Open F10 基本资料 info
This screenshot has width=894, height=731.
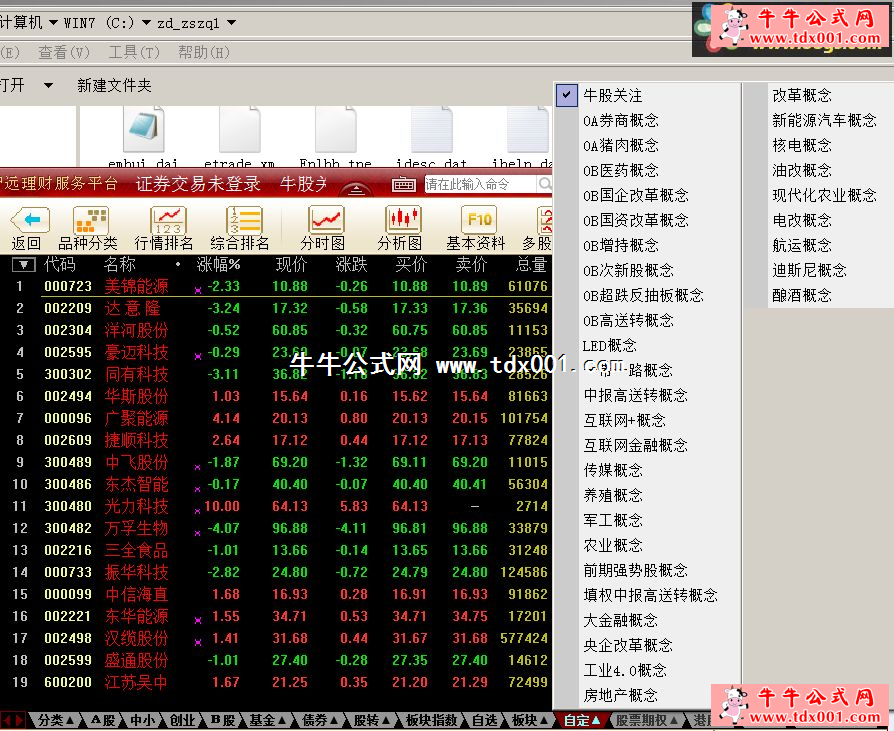[477, 220]
